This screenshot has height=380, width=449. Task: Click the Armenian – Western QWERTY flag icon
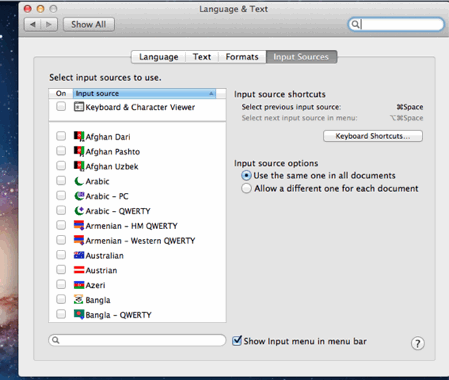(79, 240)
